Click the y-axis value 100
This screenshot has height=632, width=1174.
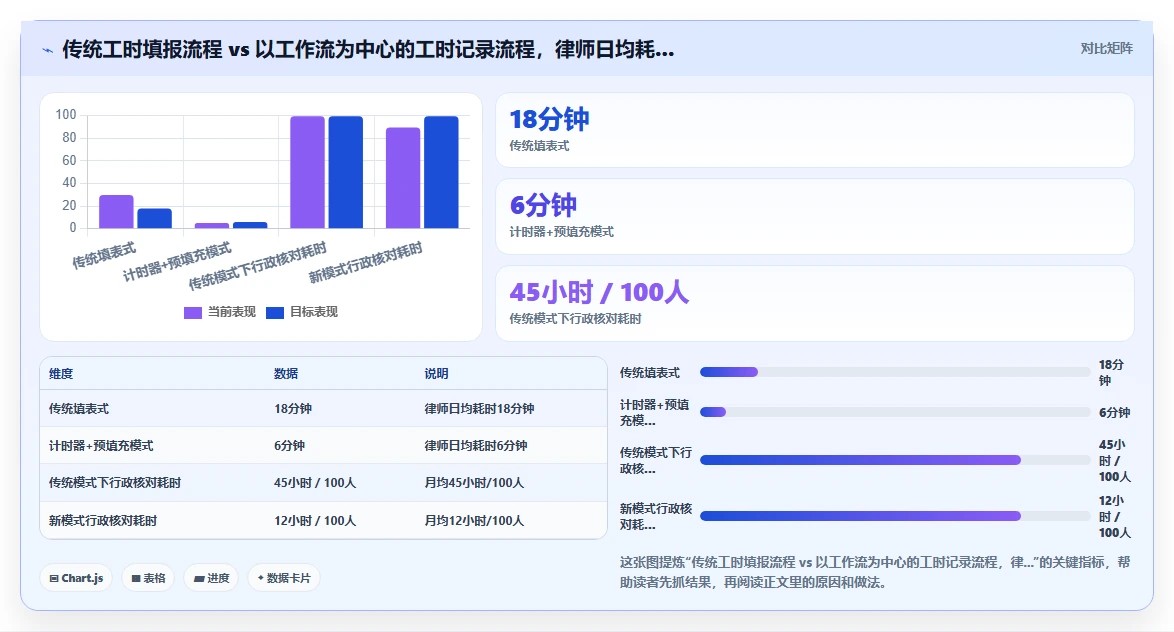click(x=66, y=115)
